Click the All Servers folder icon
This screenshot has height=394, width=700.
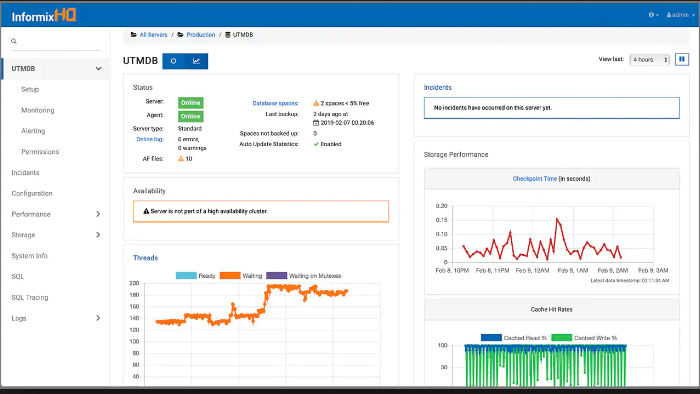point(133,35)
